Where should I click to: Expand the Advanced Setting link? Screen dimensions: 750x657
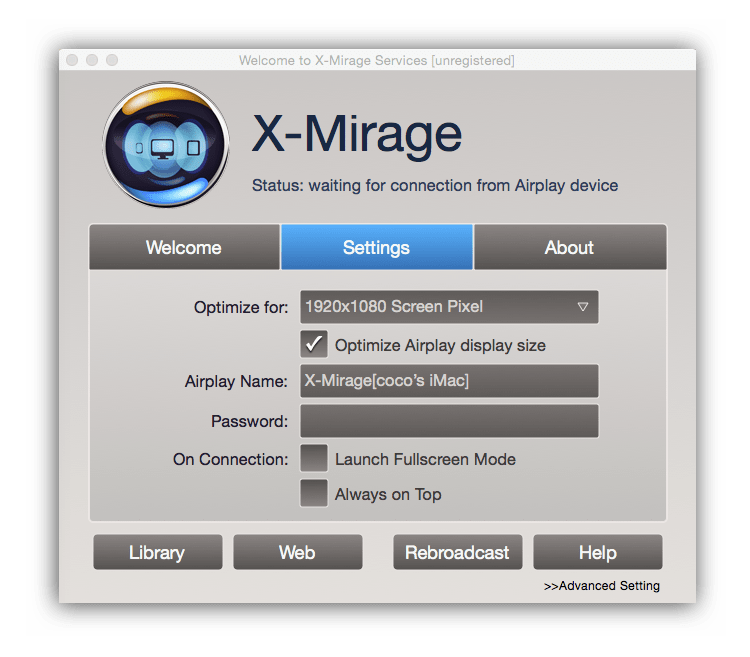(601, 586)
